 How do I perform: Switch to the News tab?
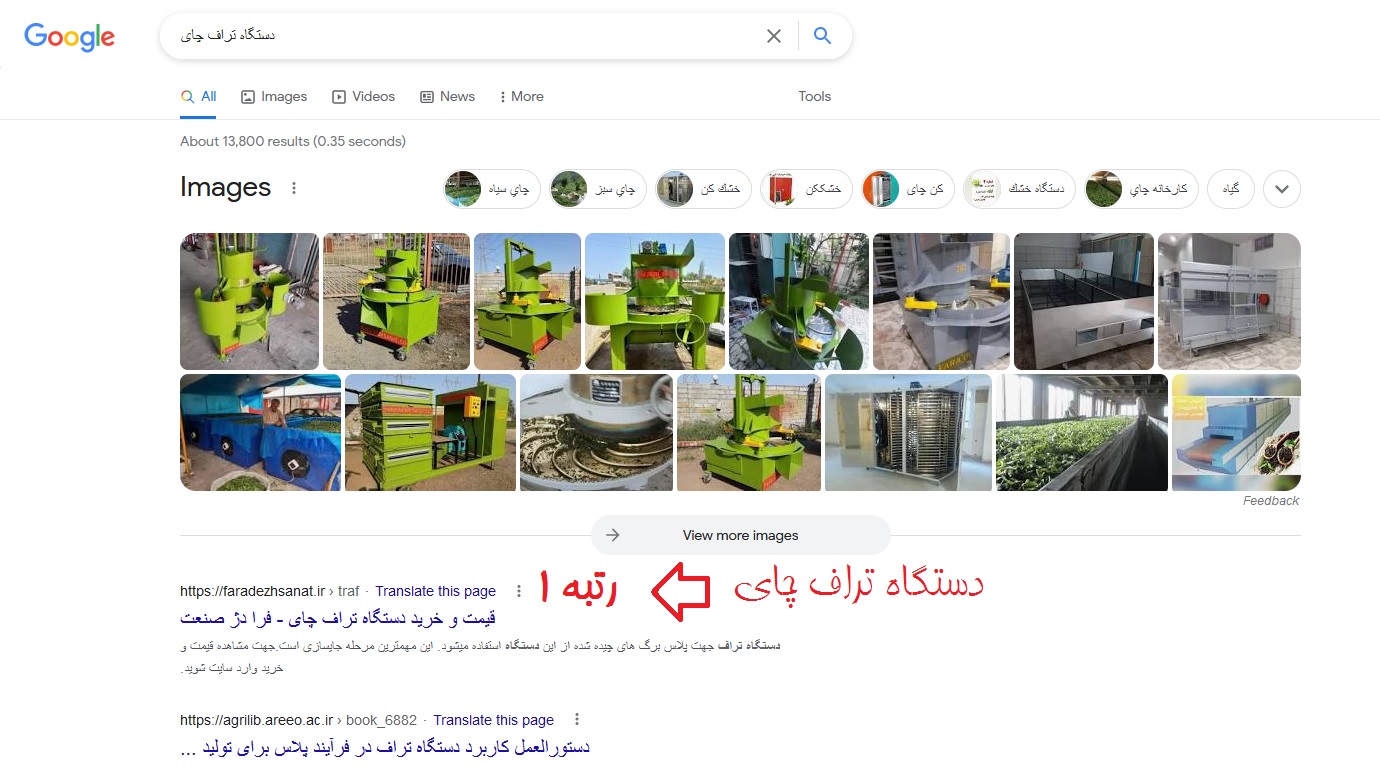coord(447,96)
